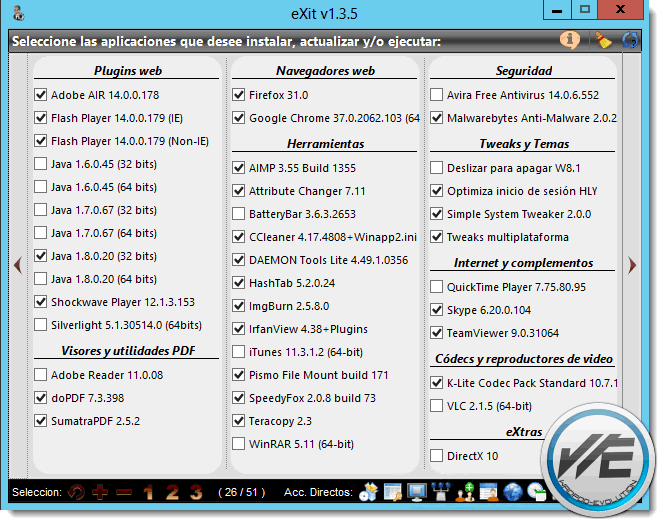Click the ( 26 / 51 ) selection counter

tap(241, 492)
